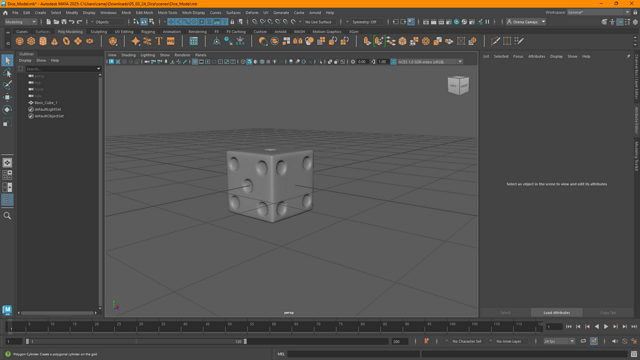This screenshot has height=360, width=640.
Task: Select Basic_Cube_1 in the Outliner
Action: [x=45, y=102]
